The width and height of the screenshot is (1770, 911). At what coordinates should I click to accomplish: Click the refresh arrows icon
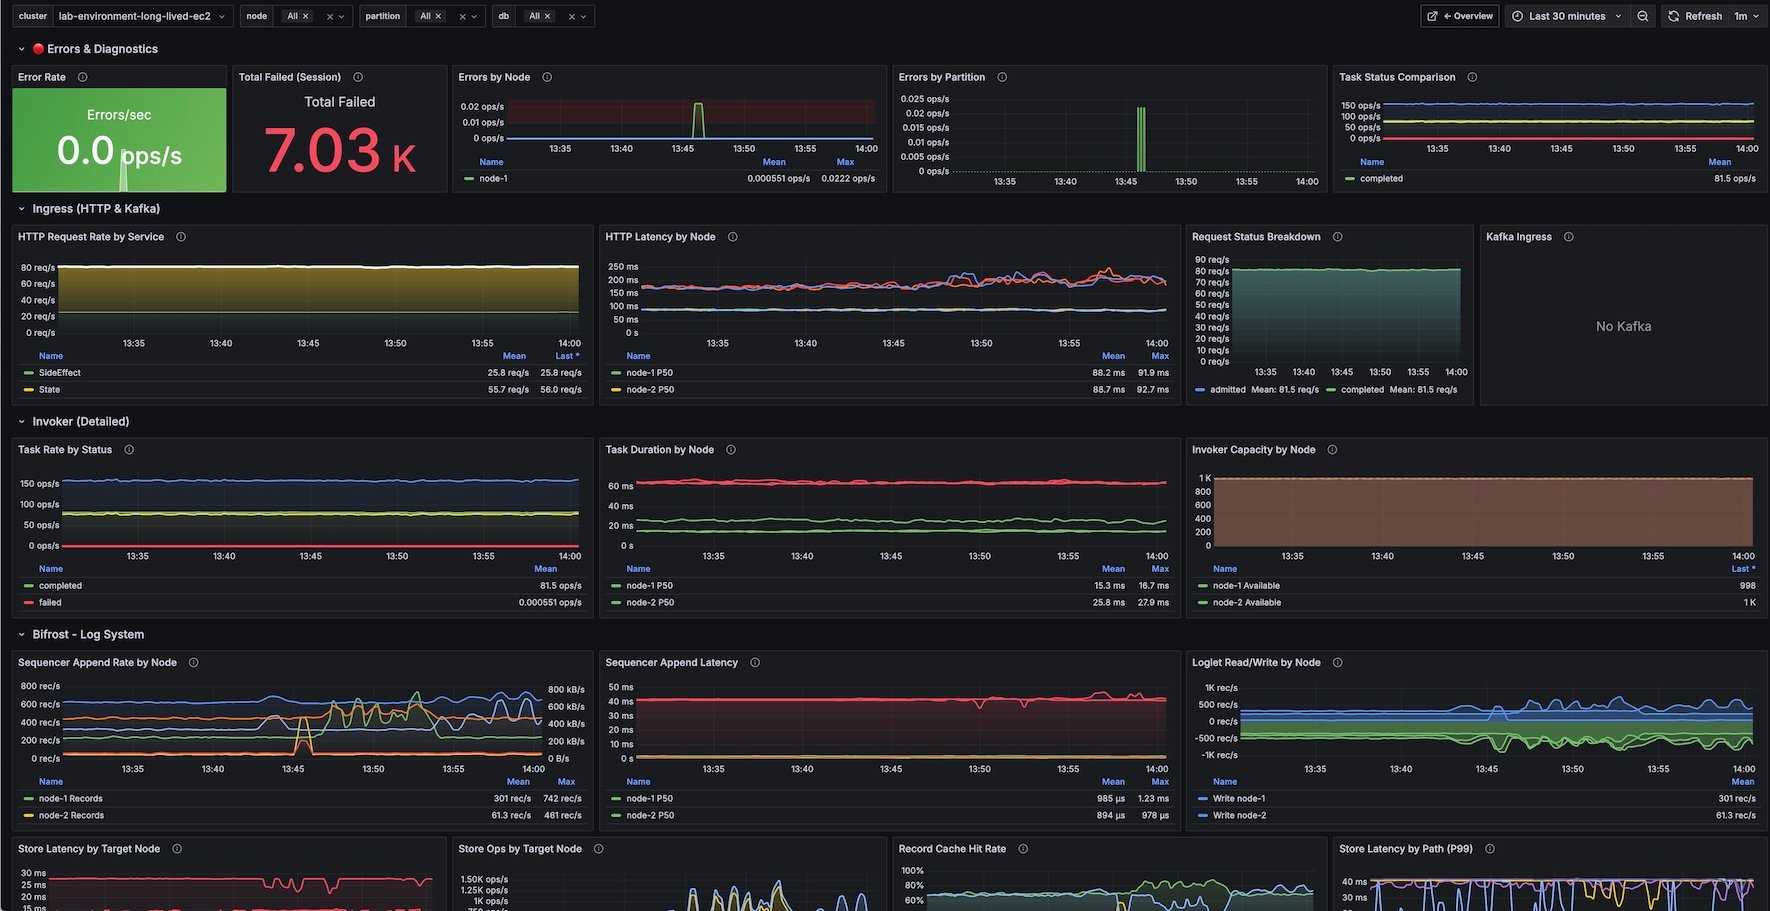click(x=1674, y=16)
